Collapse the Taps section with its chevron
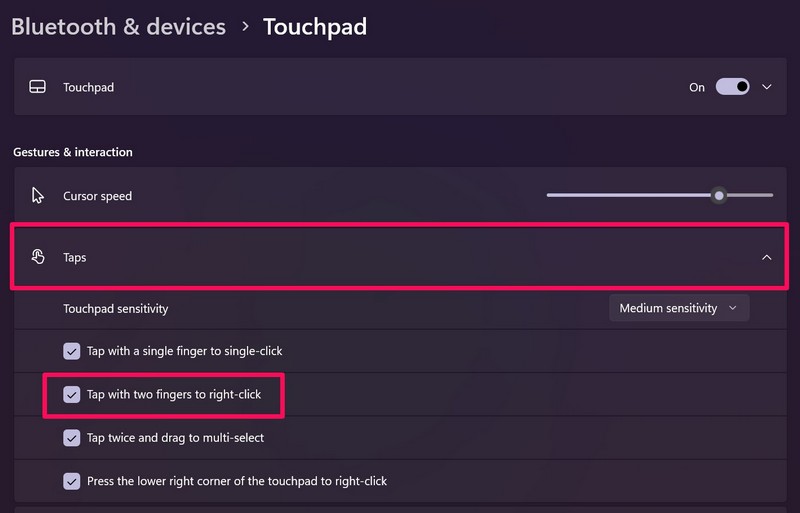This screenshot has width=800, height=513. click(x=767, y=257)
